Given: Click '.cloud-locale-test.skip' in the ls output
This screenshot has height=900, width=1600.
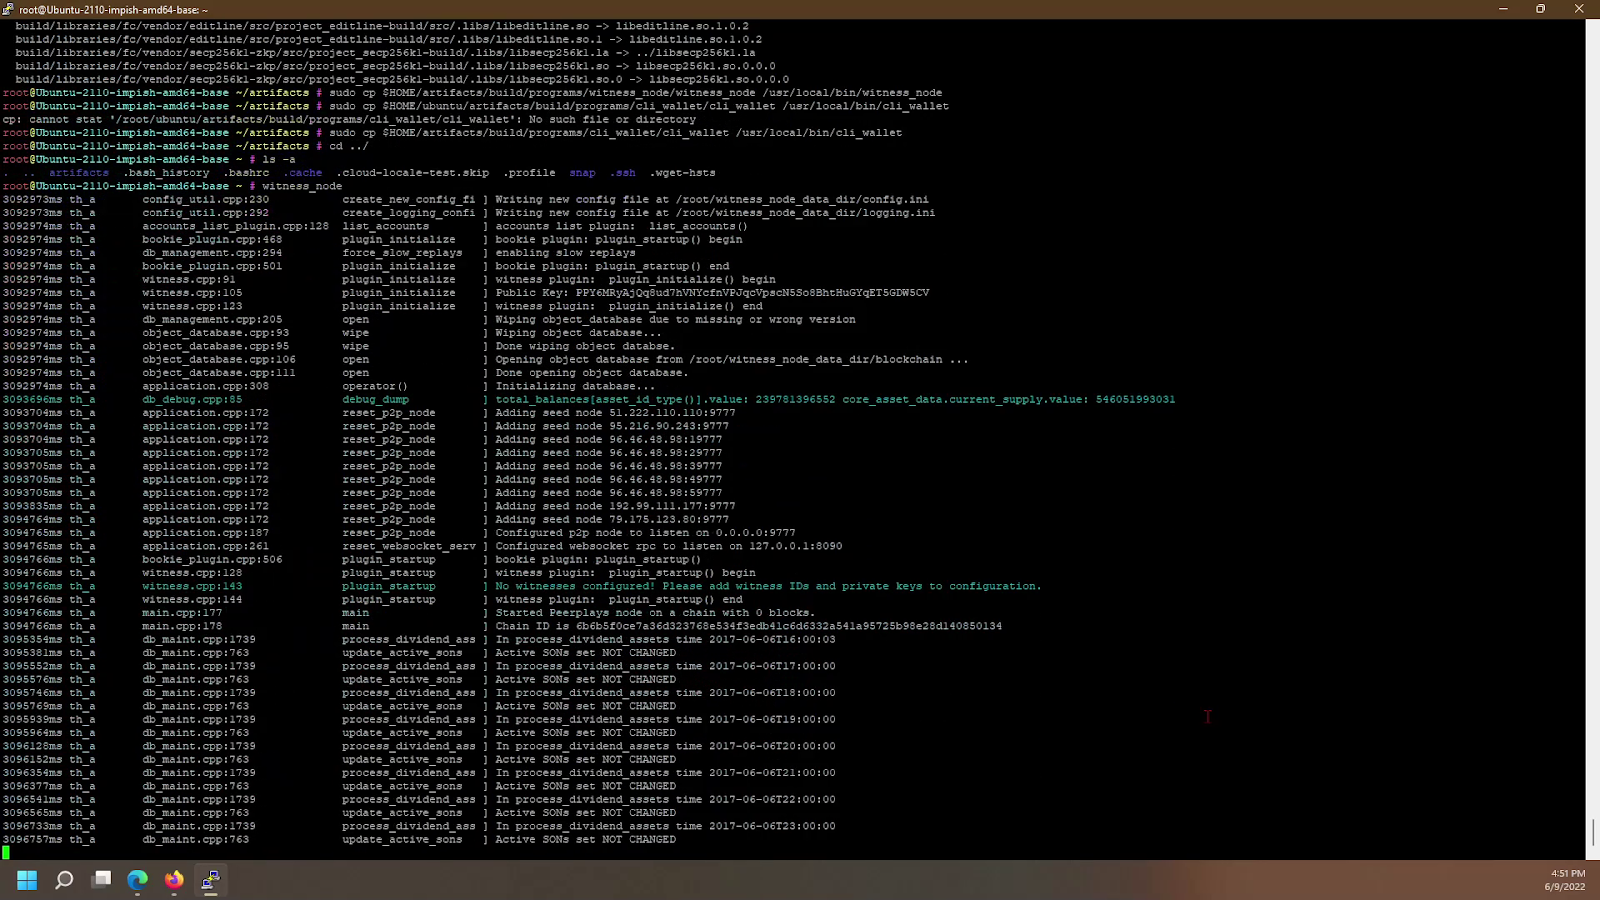Looking at the screenshot, I should tap(412, 173).
